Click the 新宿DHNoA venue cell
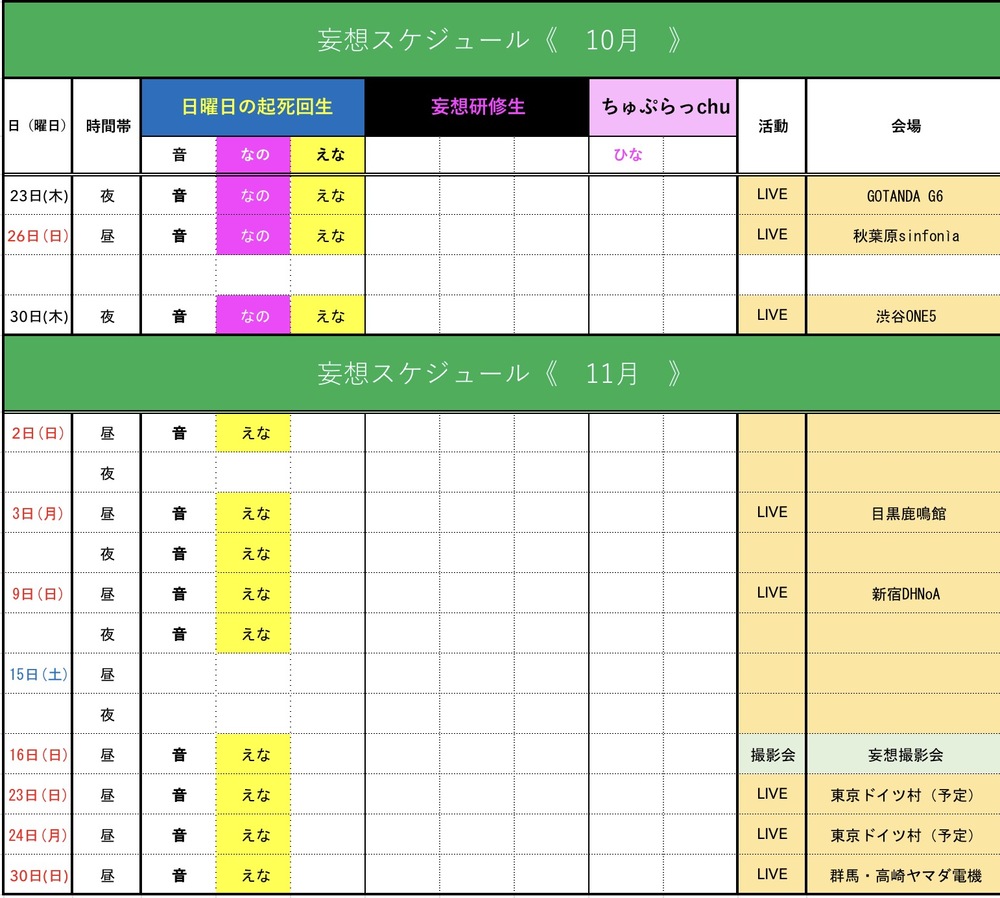The image size is (1000, 898). pyautogui.click(x=905, y=593)
